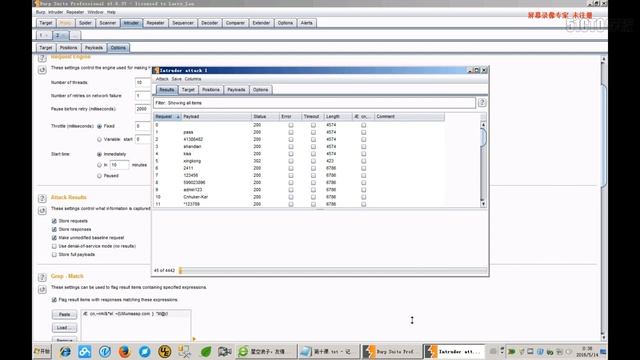This screenshot has height=360, width=640.
Task: Launch Firefox from the taskbar
Action: (124, 351)
